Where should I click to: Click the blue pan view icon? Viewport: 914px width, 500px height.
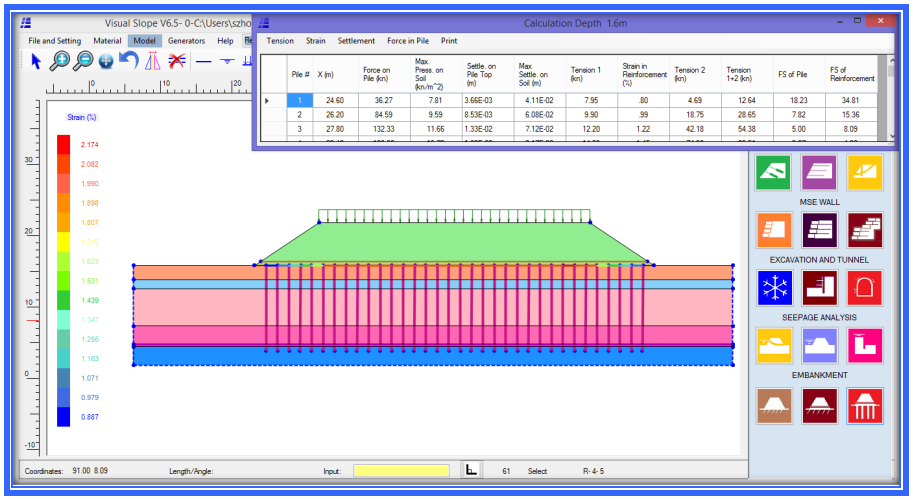tap(106, 61)
